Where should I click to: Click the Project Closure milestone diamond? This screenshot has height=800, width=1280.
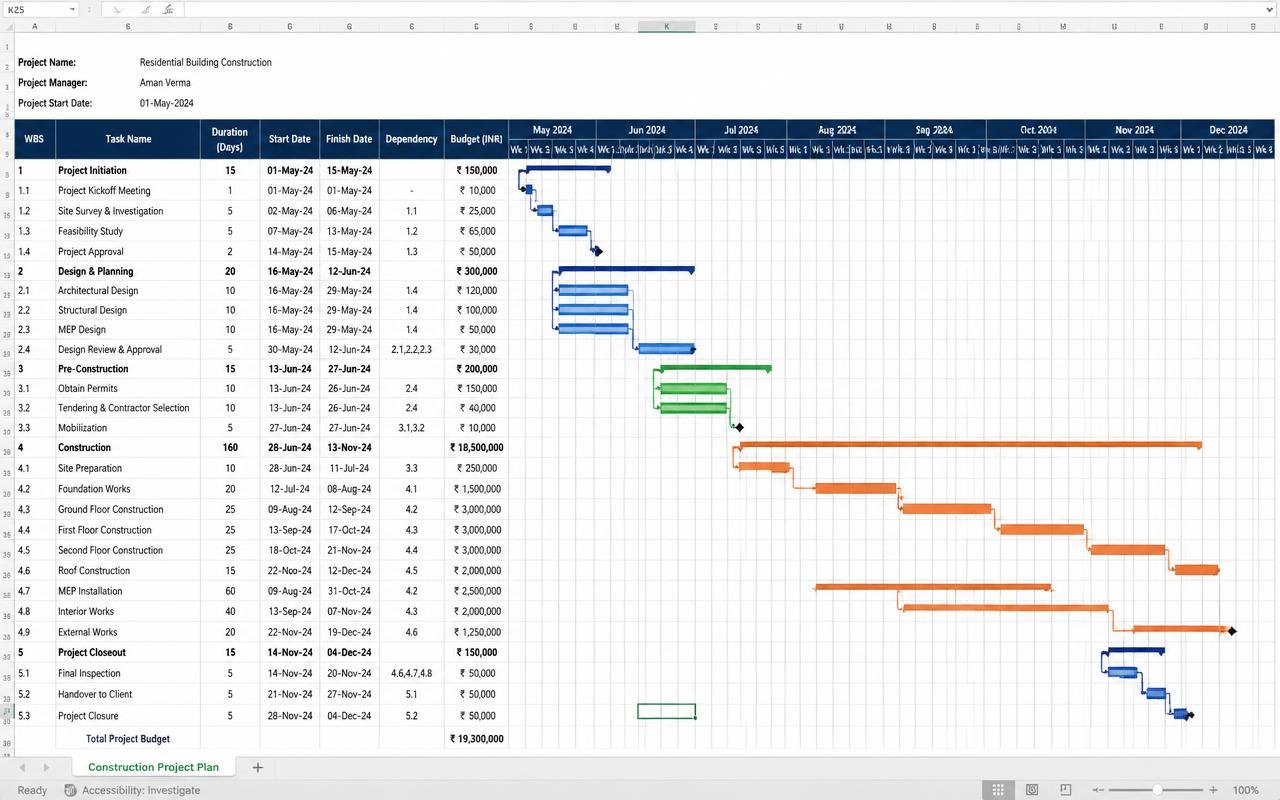tap(1190, 715)
